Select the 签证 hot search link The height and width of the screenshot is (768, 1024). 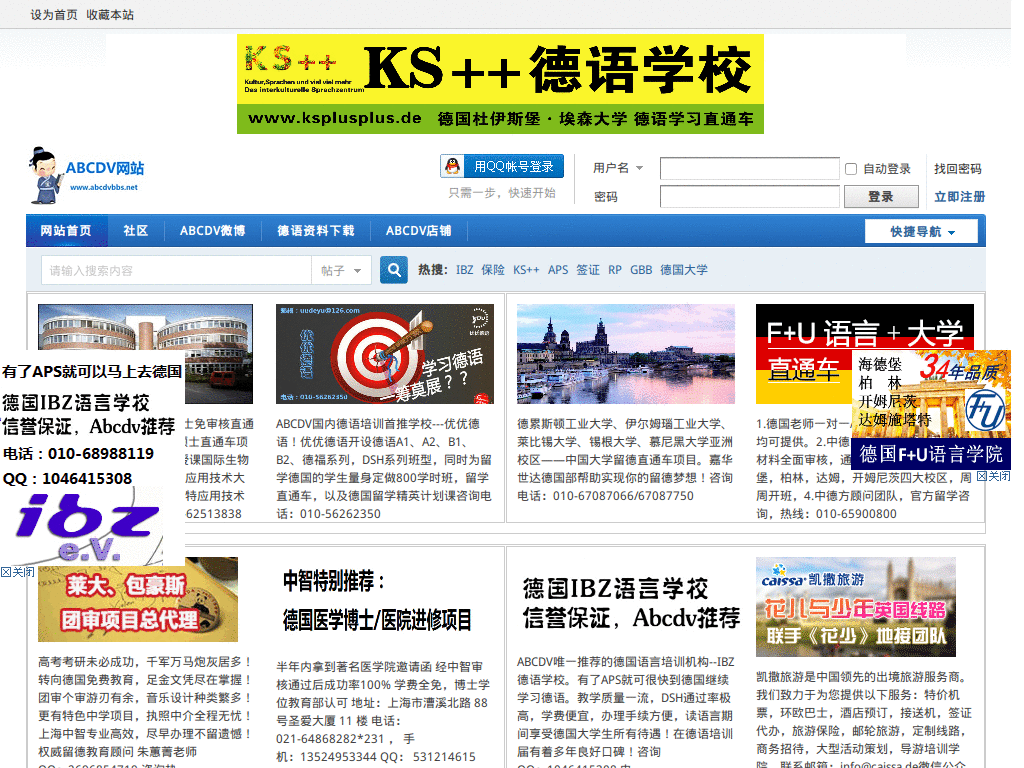(x=588, y=270)
